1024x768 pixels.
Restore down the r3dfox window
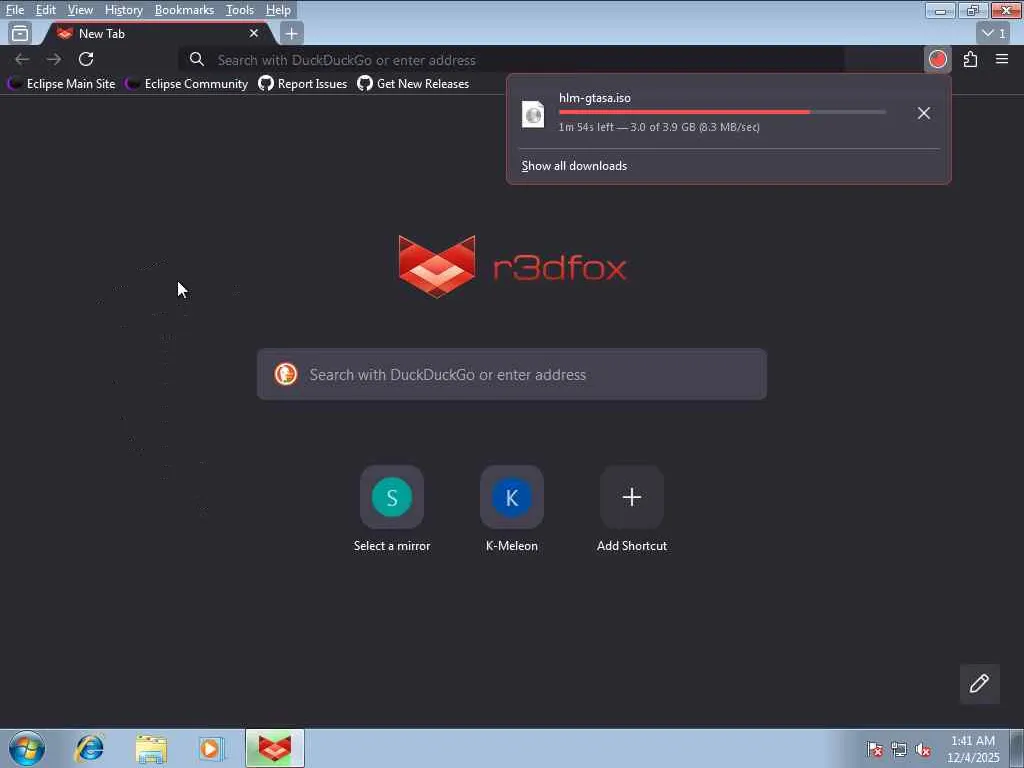click(973, 10)
